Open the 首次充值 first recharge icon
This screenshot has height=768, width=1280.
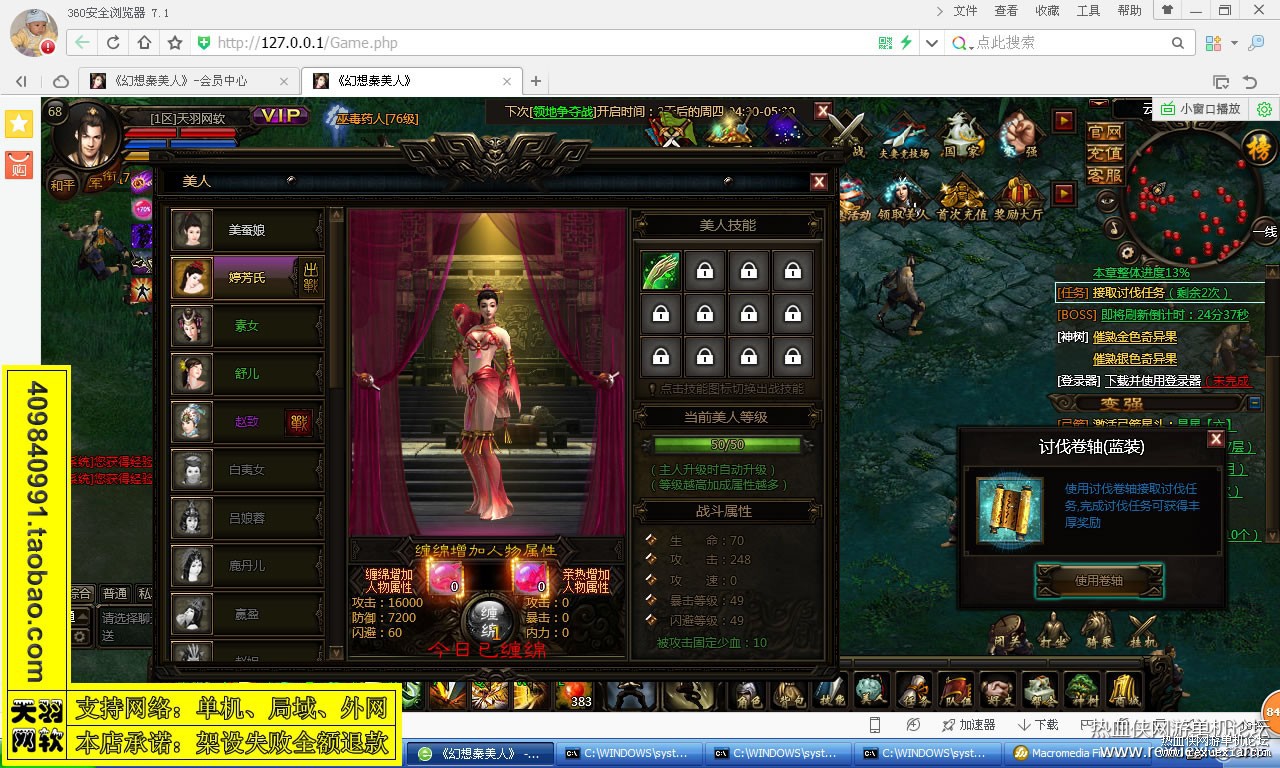pos(961,198)
